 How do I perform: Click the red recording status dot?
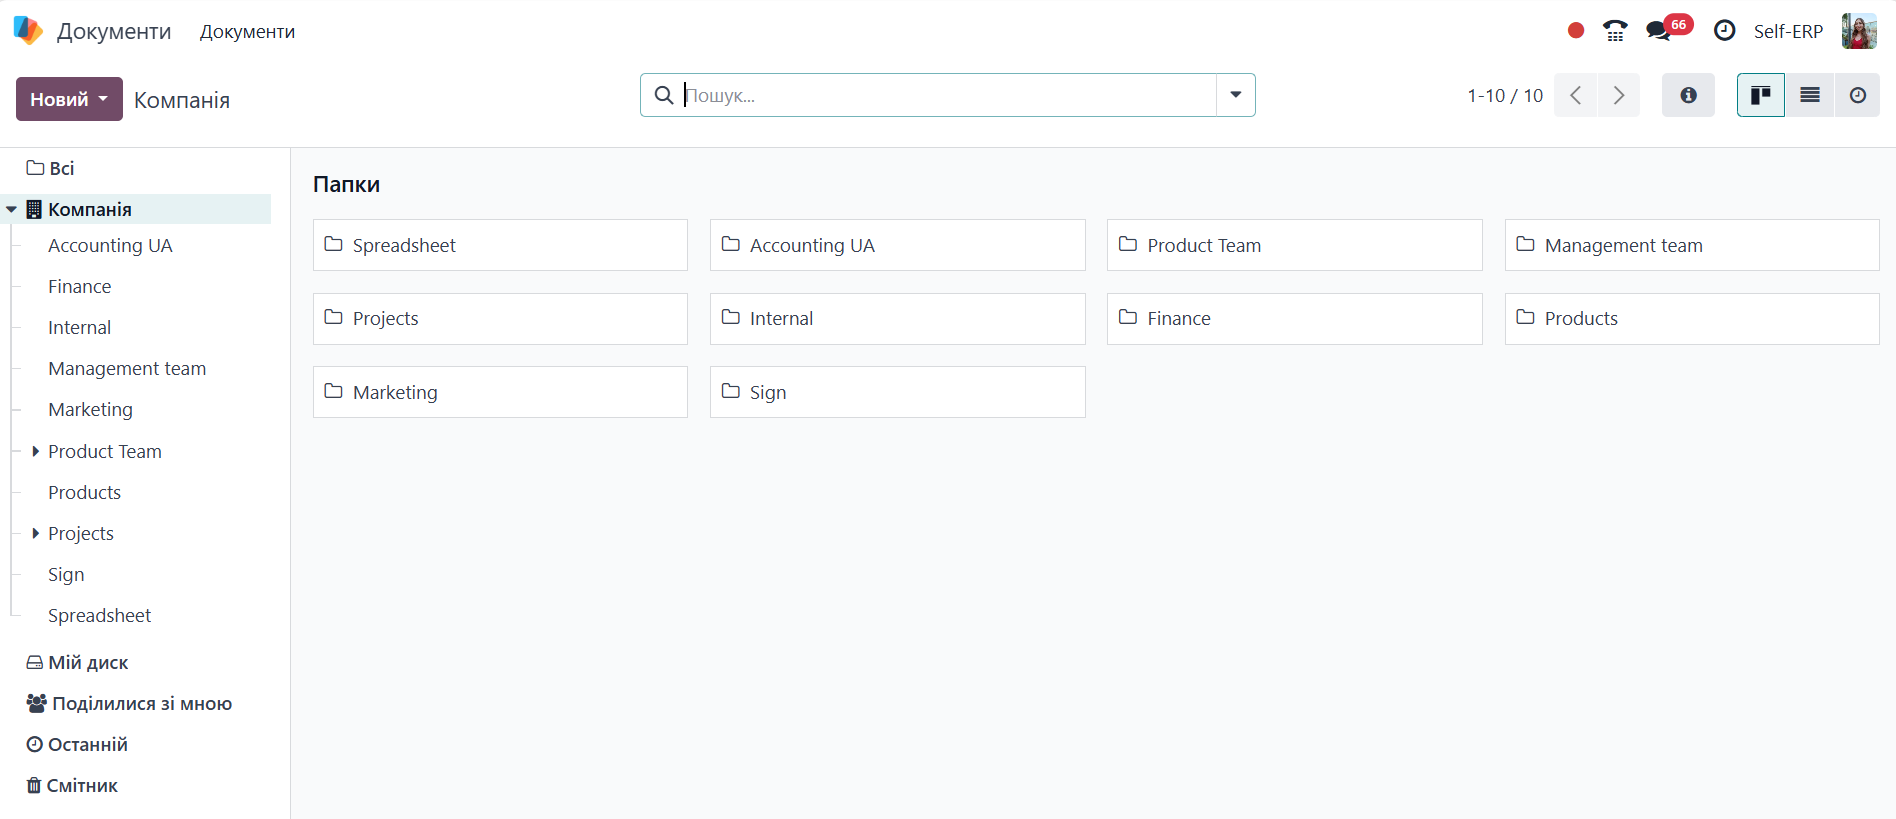(1576, 31)
